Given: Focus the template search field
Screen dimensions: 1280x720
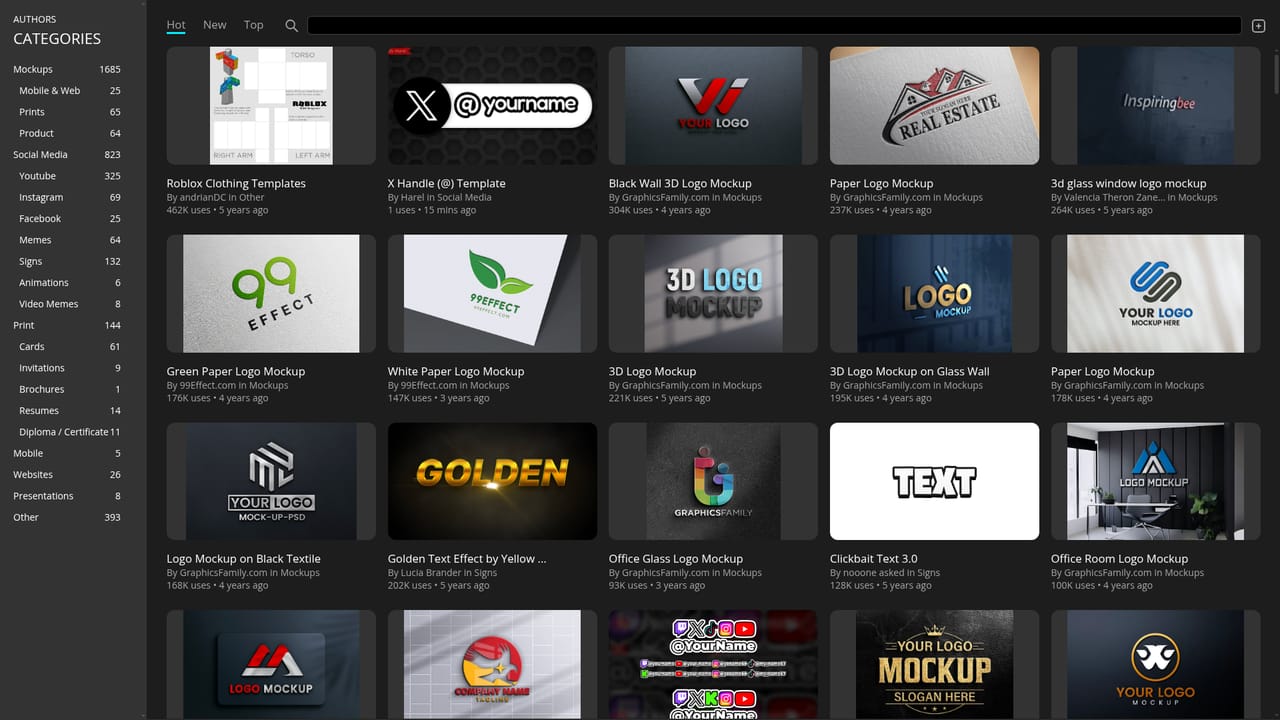Looking at the screenshot, I should tap(774, 26).
